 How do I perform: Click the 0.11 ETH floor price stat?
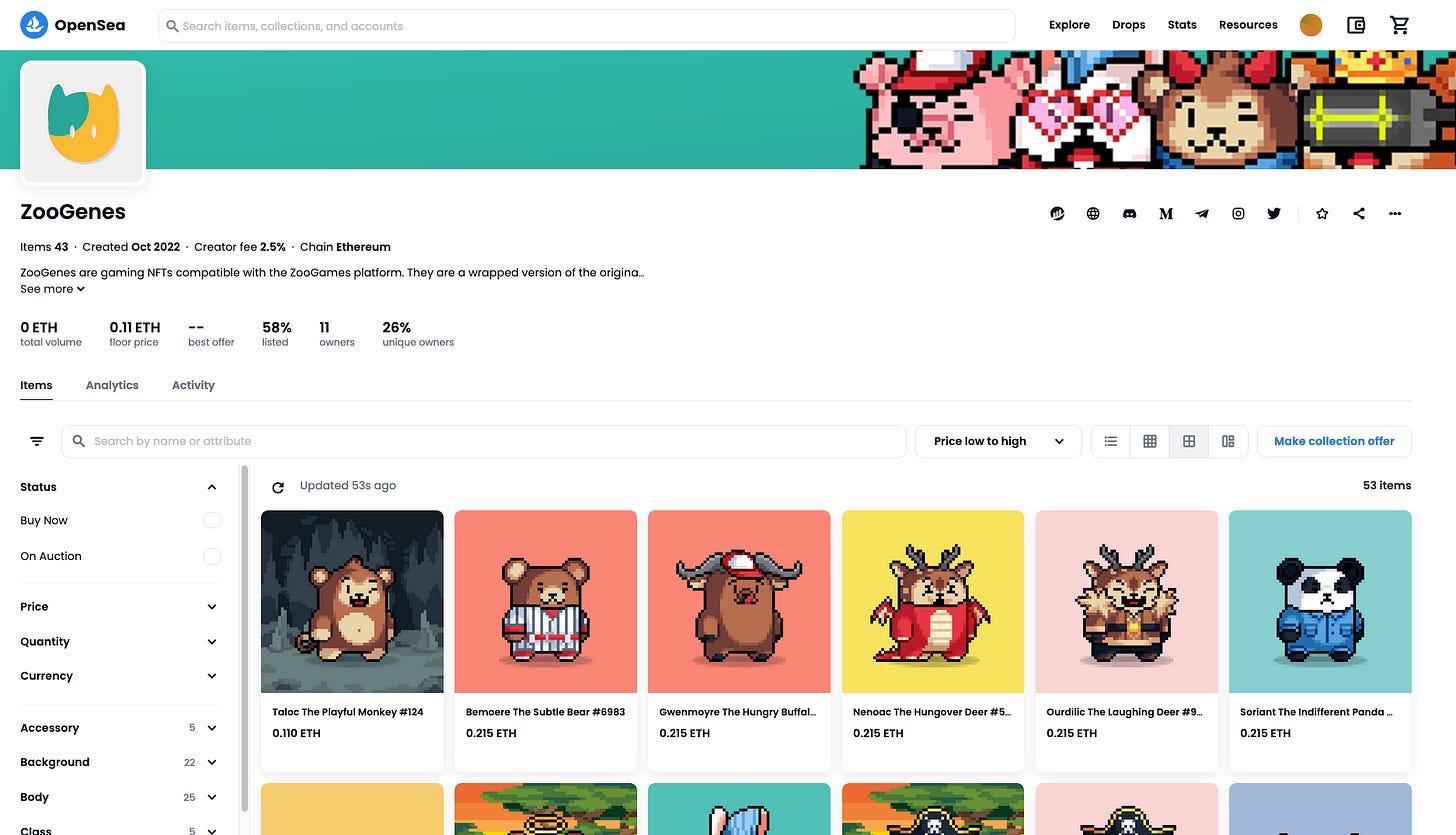[134, 334]
